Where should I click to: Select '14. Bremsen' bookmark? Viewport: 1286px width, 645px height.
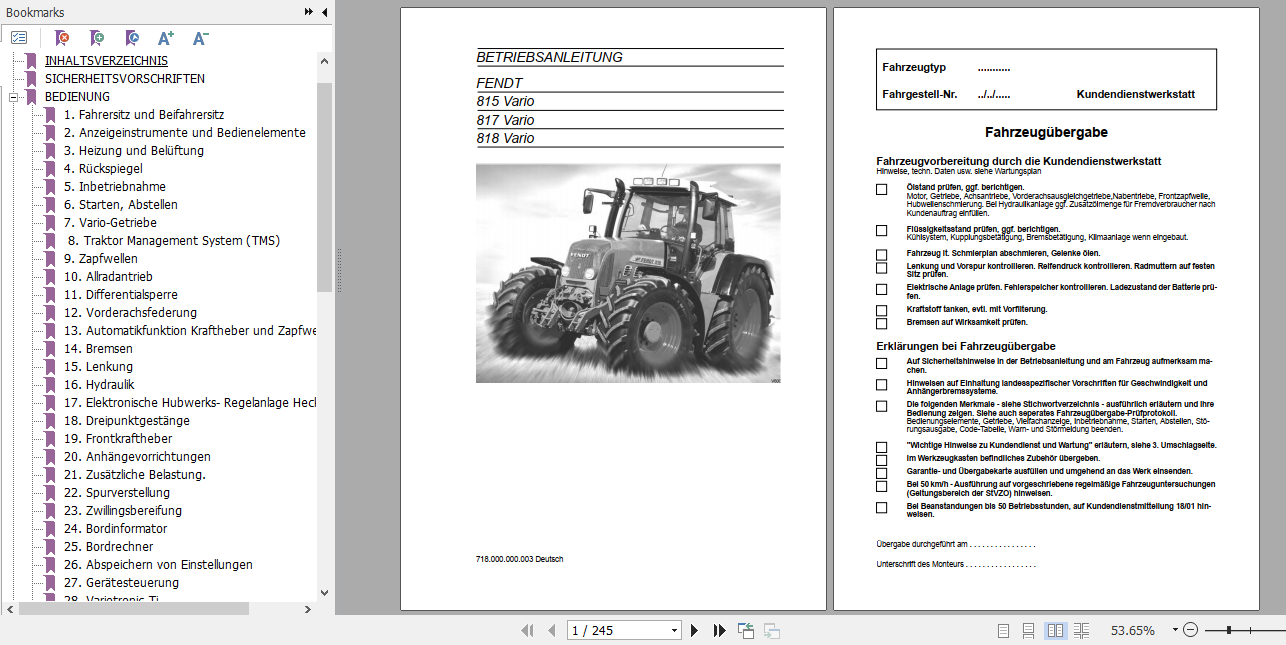pos(98,349)
